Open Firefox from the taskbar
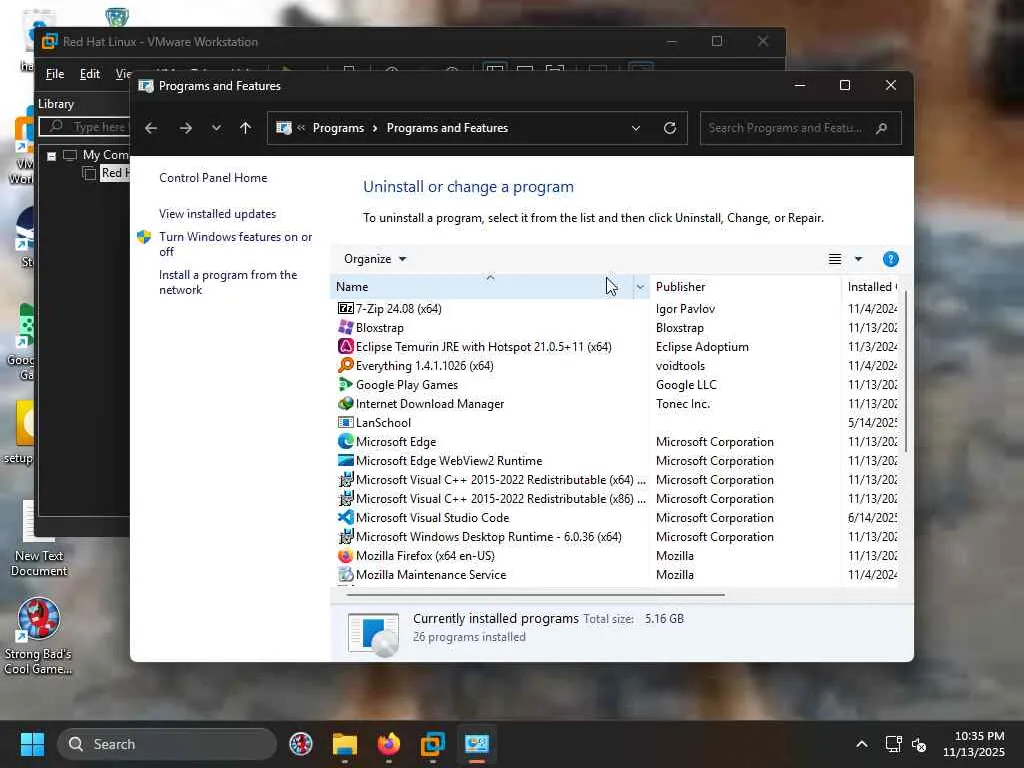The image size is (1024, 768). click(389, 744)
